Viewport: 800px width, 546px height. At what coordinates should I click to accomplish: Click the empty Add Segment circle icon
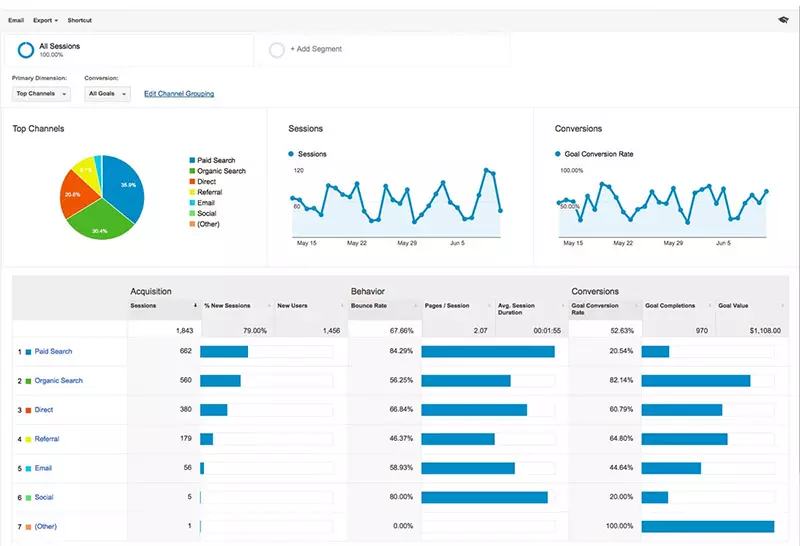click(277, 49)
